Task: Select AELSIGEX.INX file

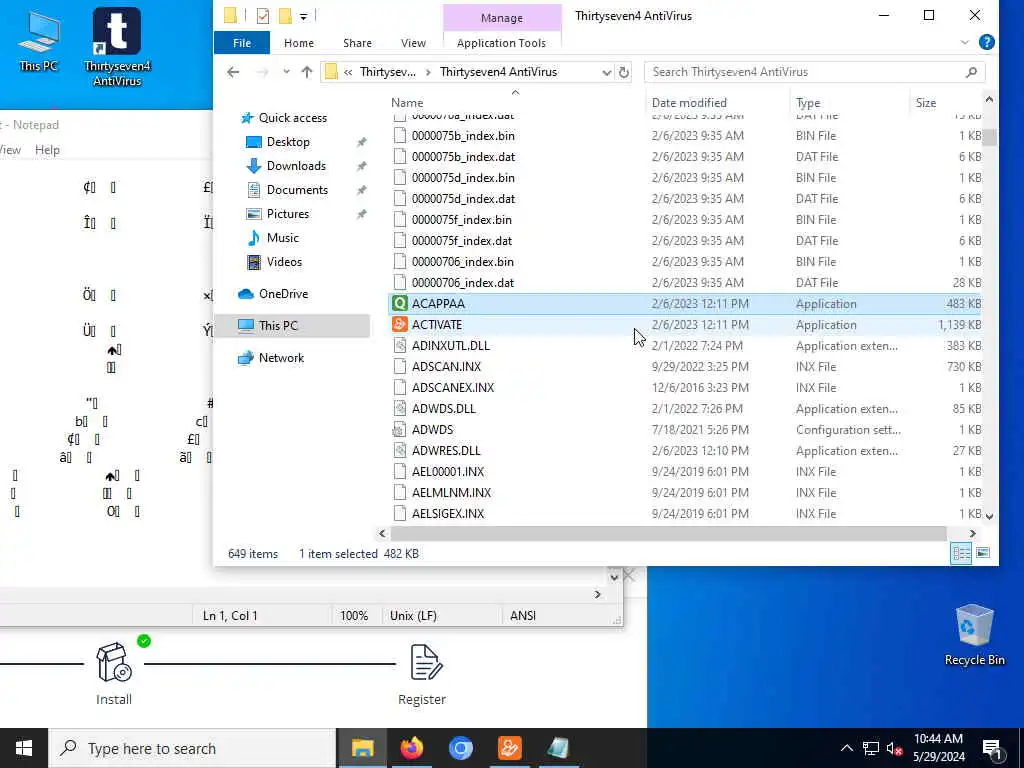Action: click(x=448, y=513)
